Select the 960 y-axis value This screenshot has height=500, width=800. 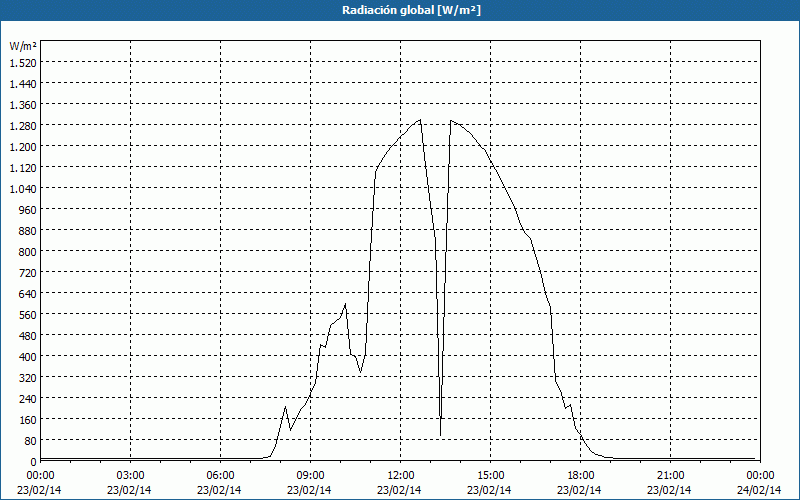click(28, 210)
